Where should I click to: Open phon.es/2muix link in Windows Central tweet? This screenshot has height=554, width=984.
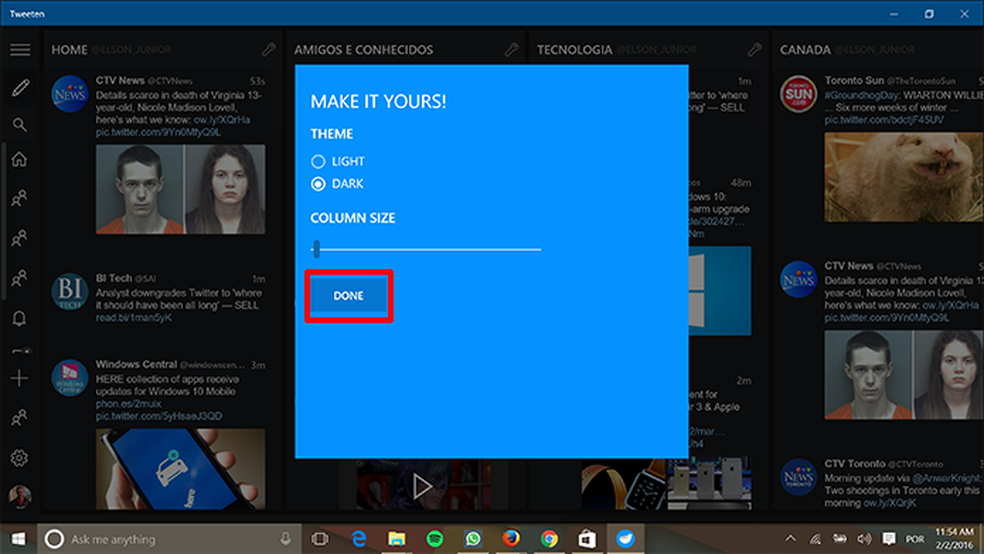tap(129, 403)
